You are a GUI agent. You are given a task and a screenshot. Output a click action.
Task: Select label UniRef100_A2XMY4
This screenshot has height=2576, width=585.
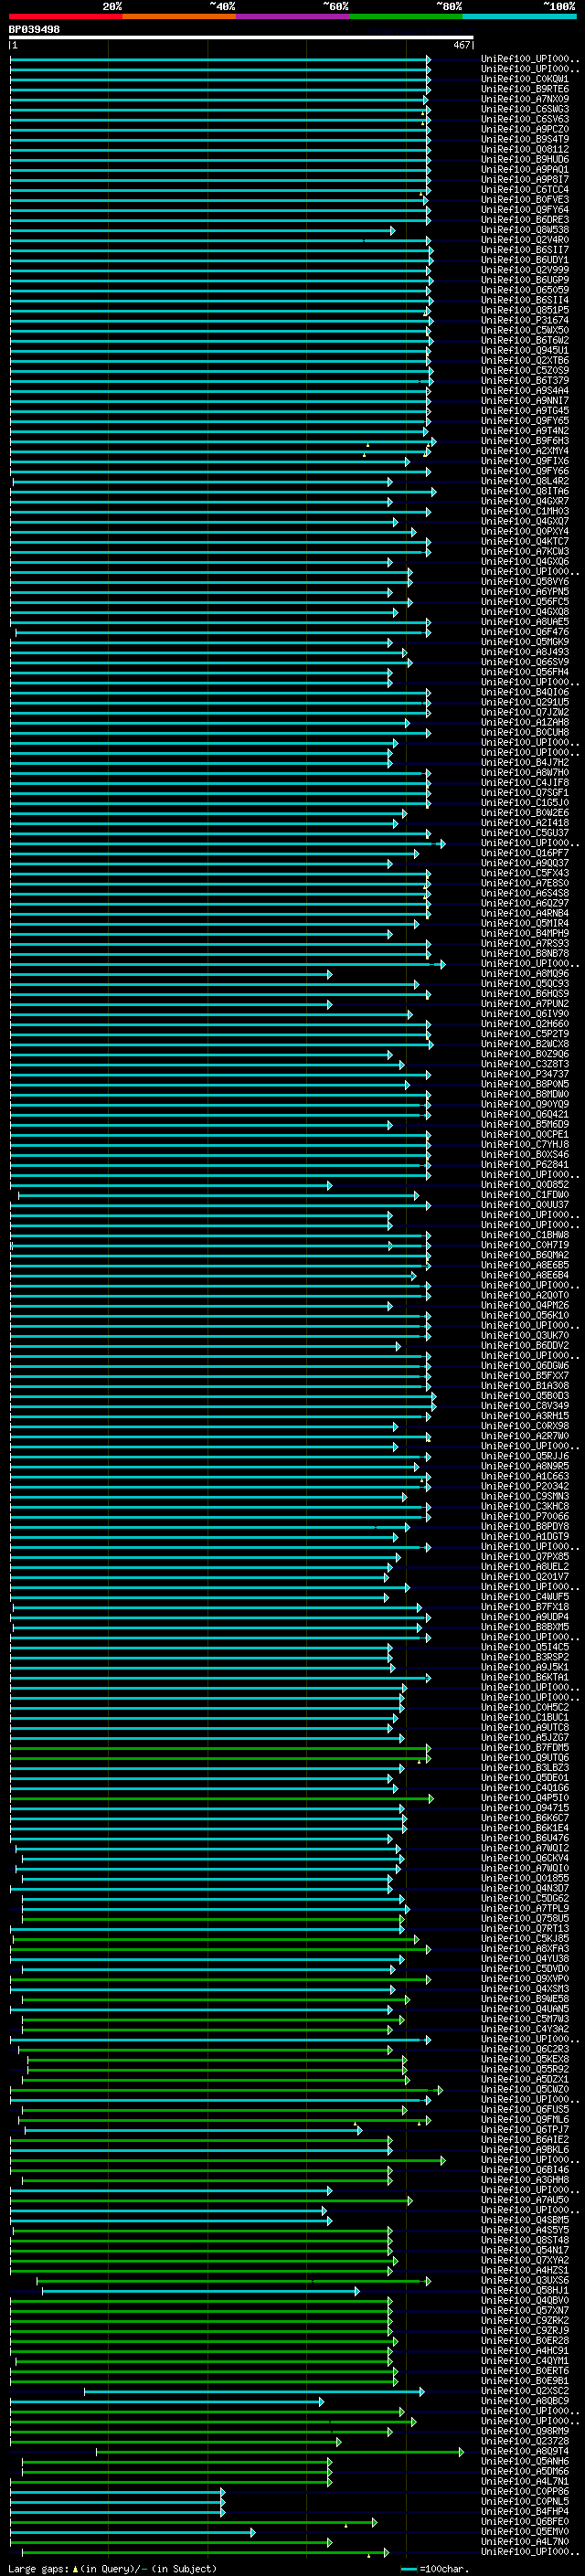click(525, 451)
